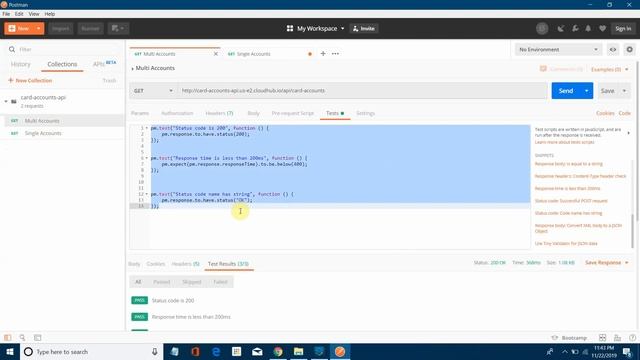Add a new request tab with plus icon
Viewport: 640px width, 360px height.
click(x=323, y=53)
